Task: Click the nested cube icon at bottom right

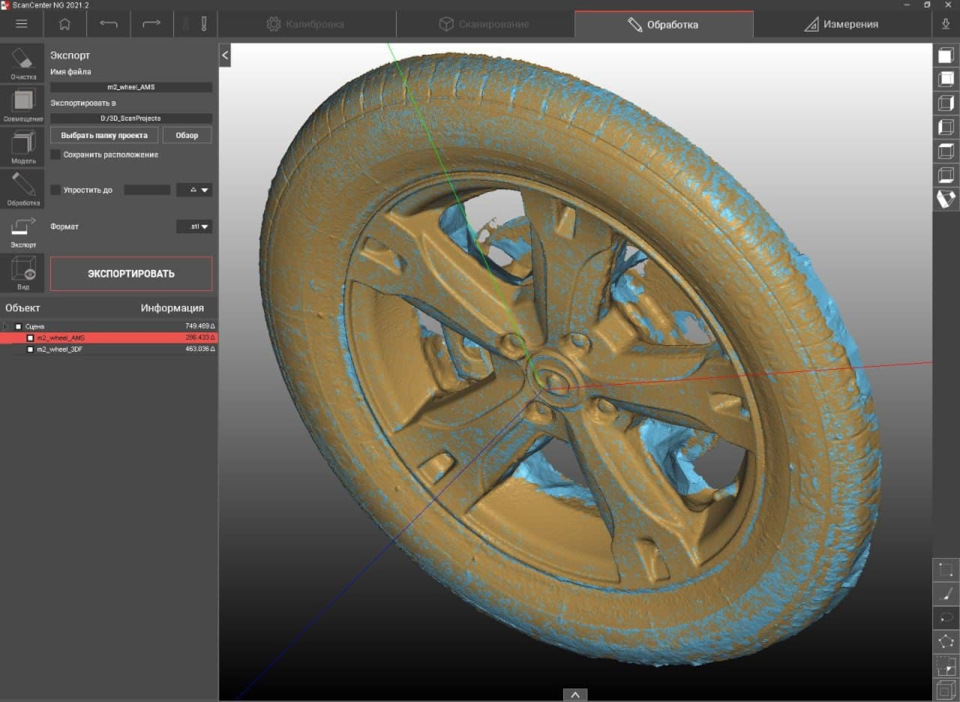Action: [x=945, y=690]
